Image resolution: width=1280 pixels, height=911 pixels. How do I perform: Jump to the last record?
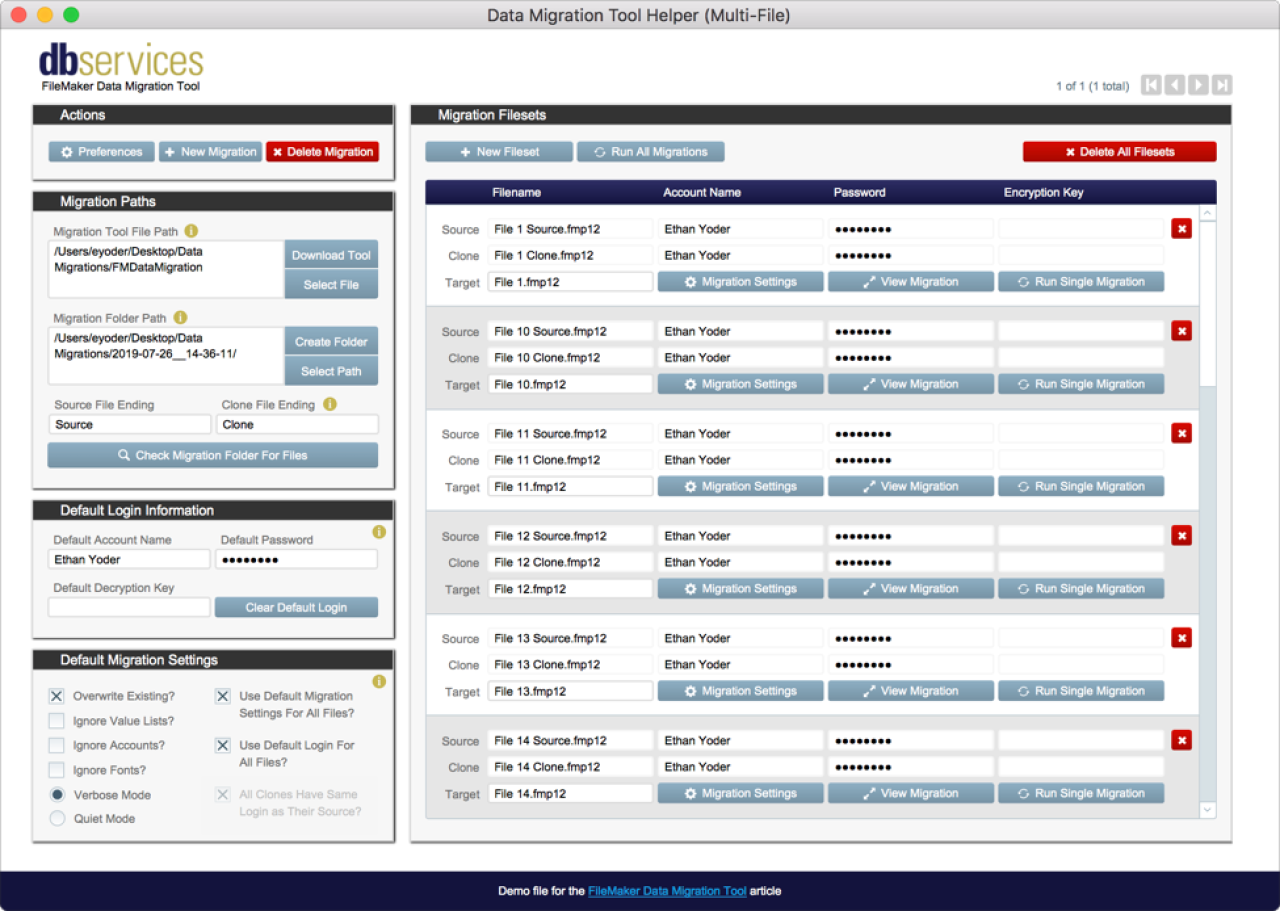pyautogui.click(x=1221, y=85)
